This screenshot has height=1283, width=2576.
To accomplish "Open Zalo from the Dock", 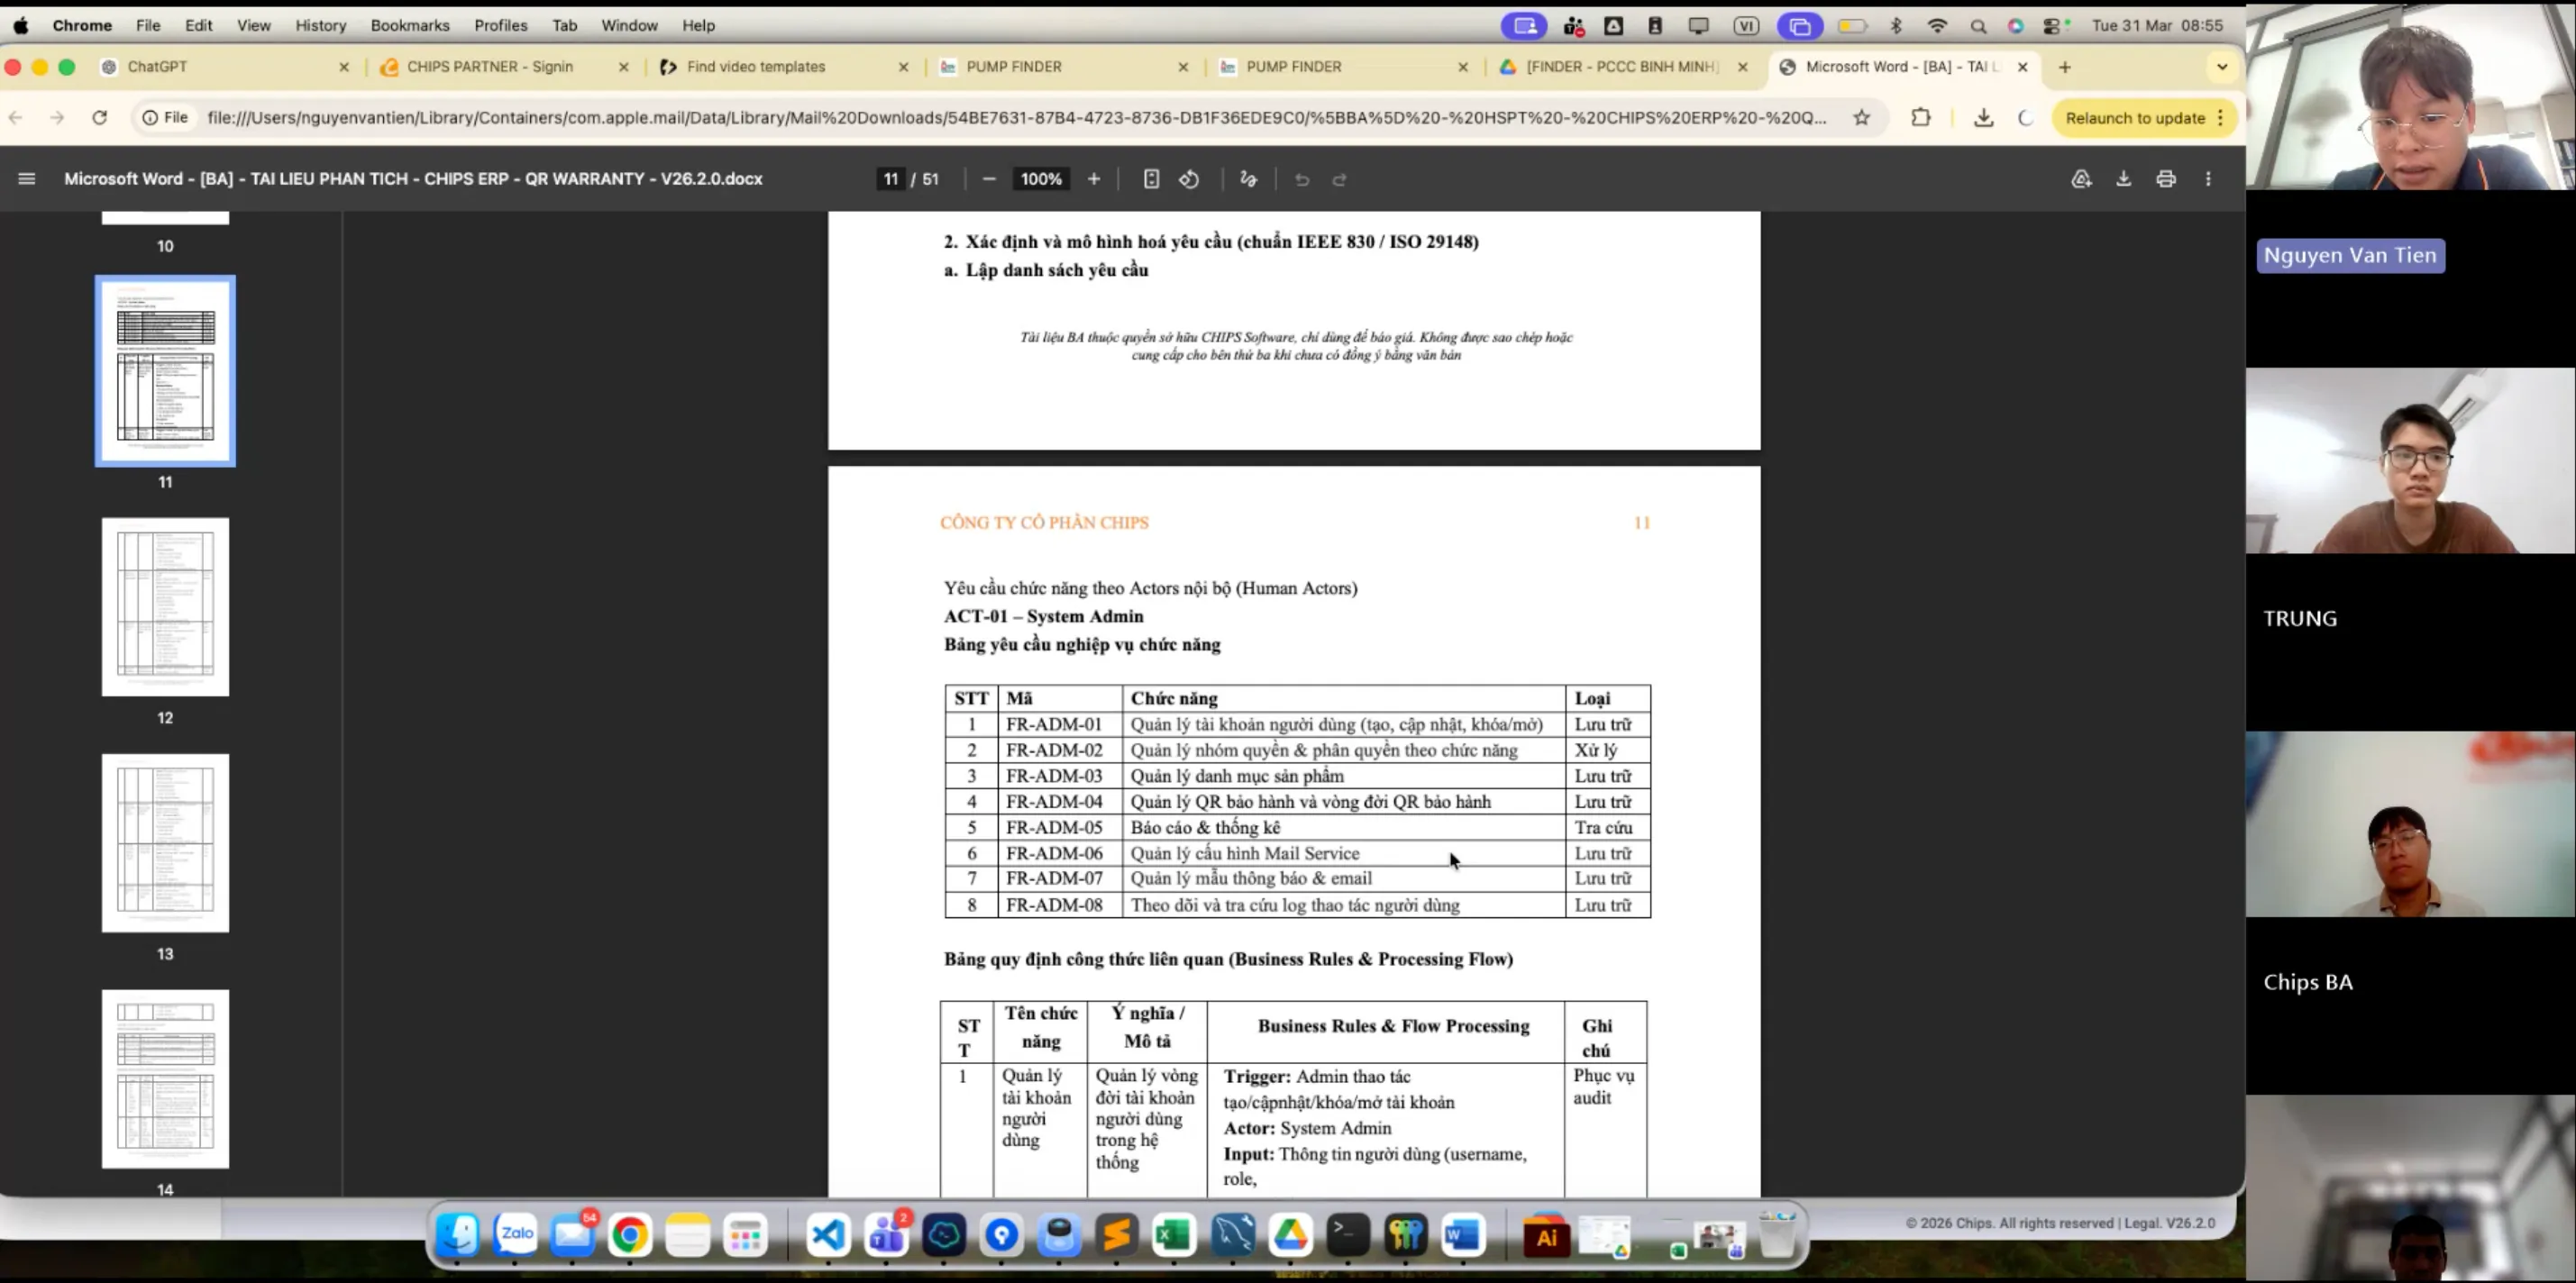I will click(x=516, y=1235).
